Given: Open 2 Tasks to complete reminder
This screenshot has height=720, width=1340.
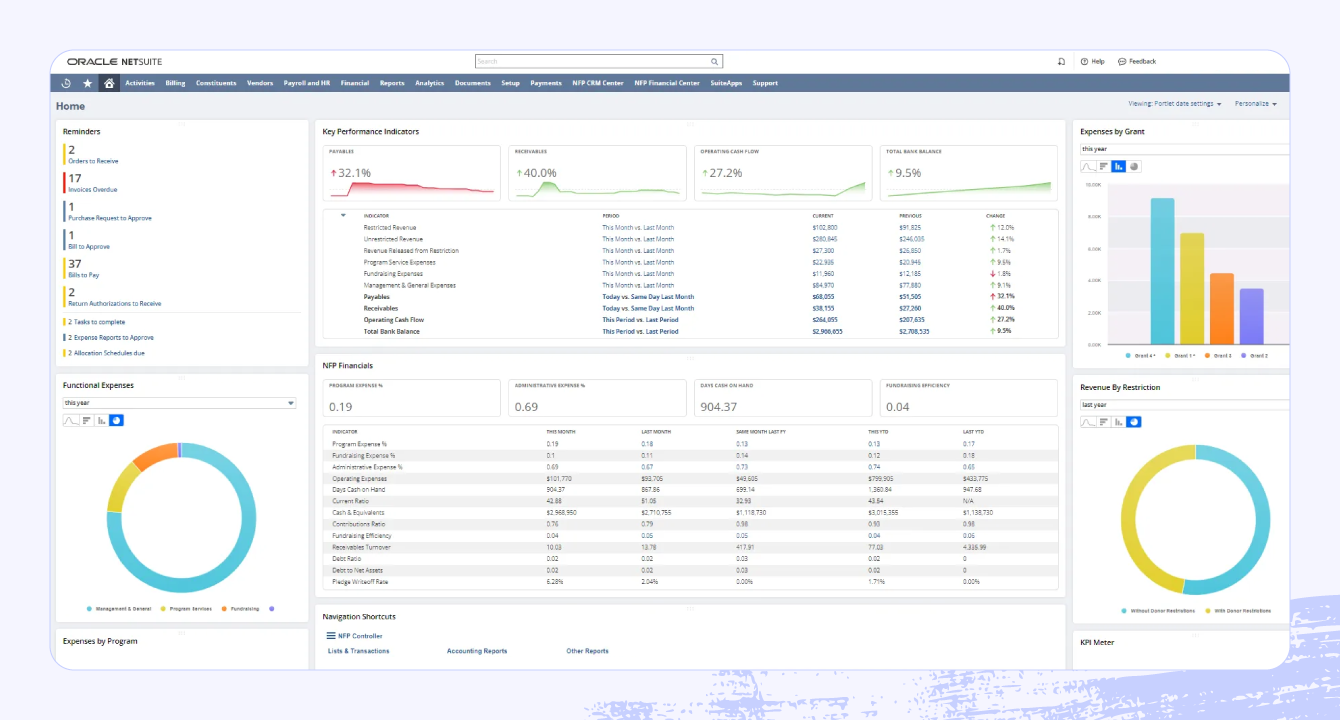Looking at the screenshot, I should [97, 322].
